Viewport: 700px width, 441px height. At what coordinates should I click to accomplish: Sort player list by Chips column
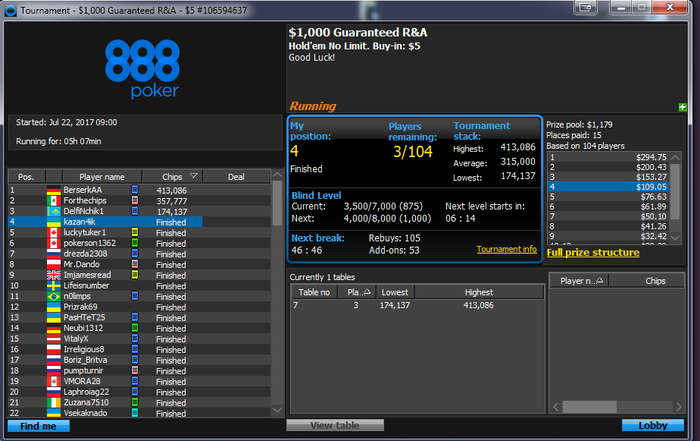click(x=172, y=177)
